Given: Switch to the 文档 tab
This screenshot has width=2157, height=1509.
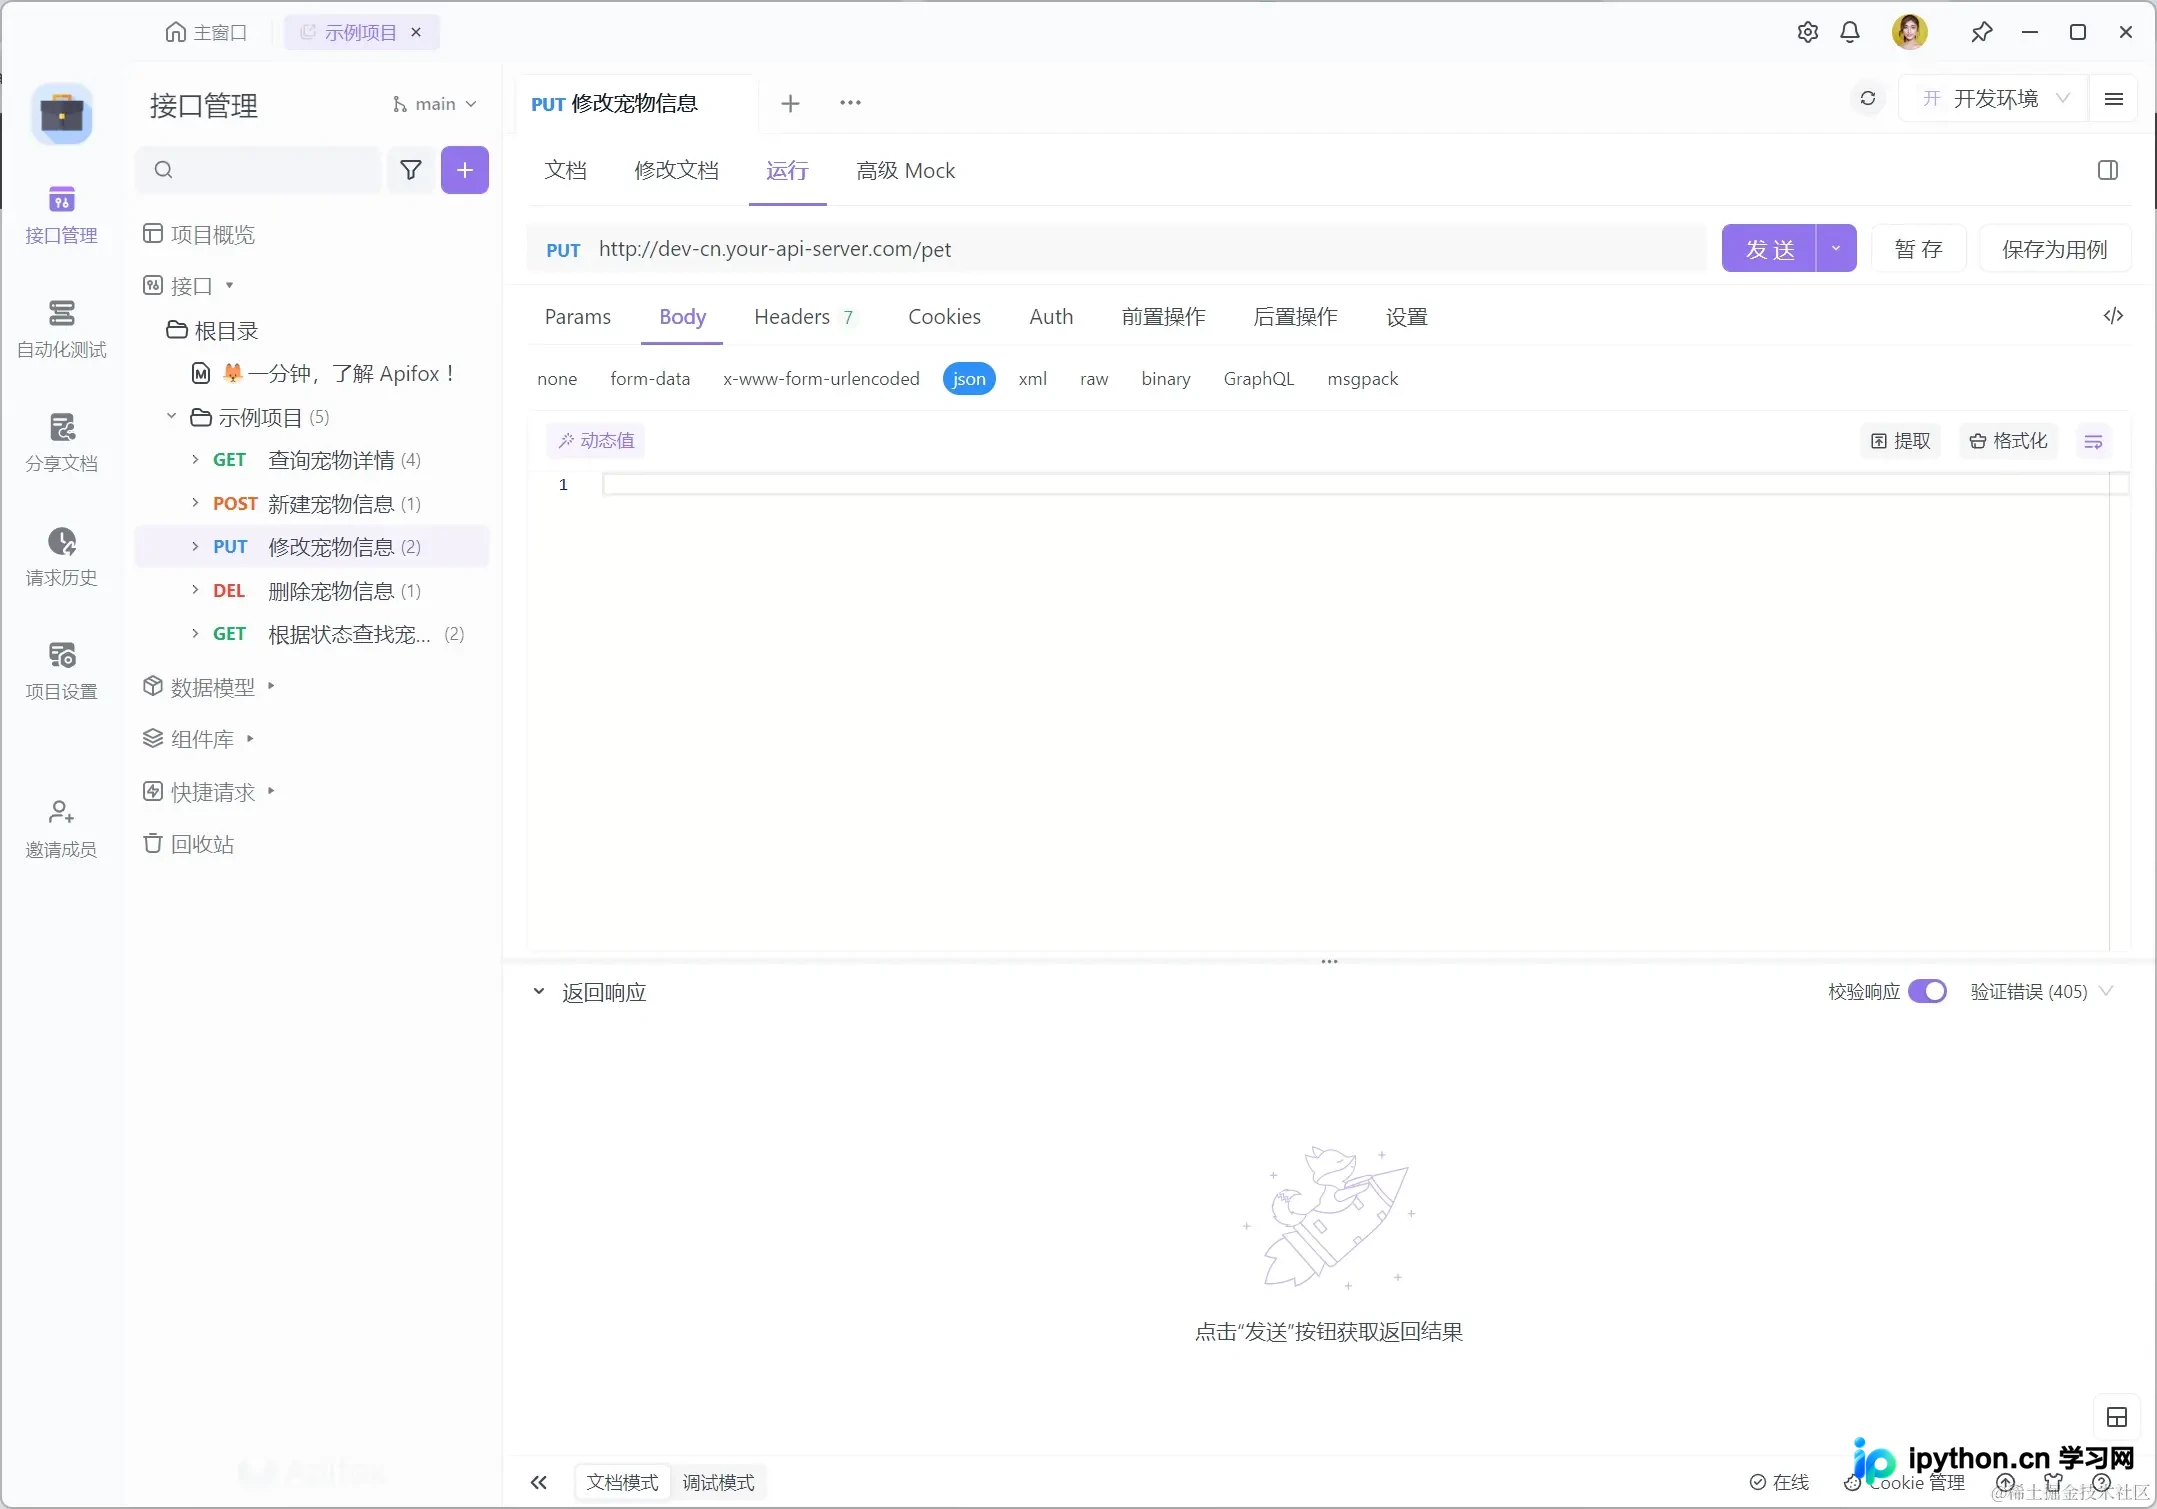Looking at the screenshot, I should [x=565, y=171].
